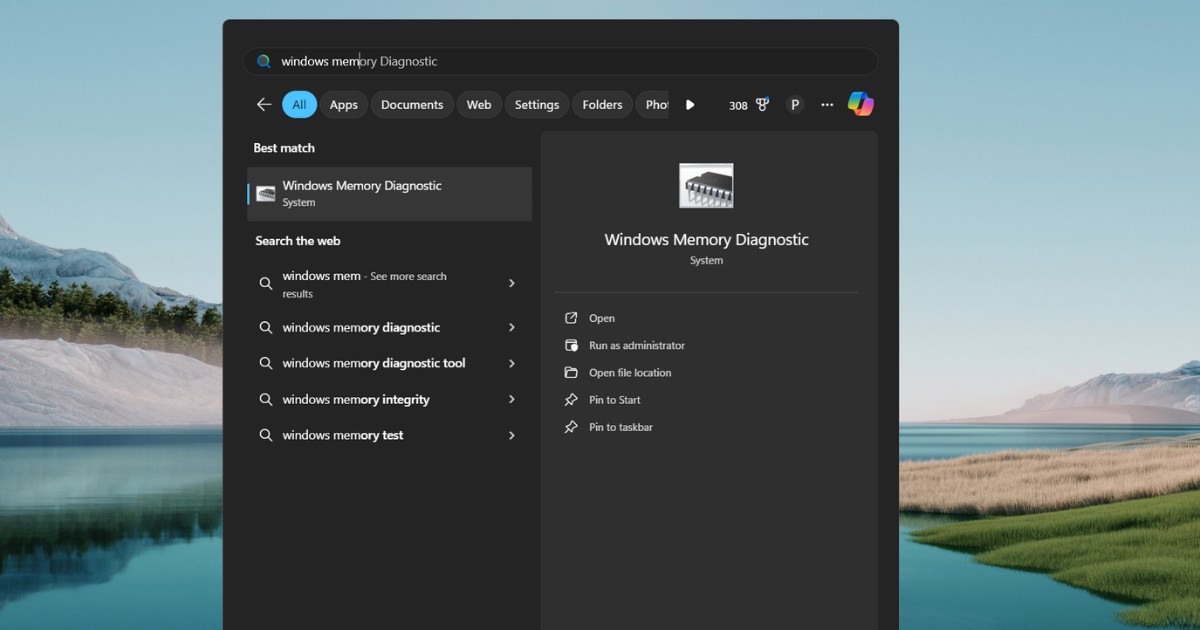Click inside the search text box
Viewport: 1200px width, 630px height.
point(560,62)
